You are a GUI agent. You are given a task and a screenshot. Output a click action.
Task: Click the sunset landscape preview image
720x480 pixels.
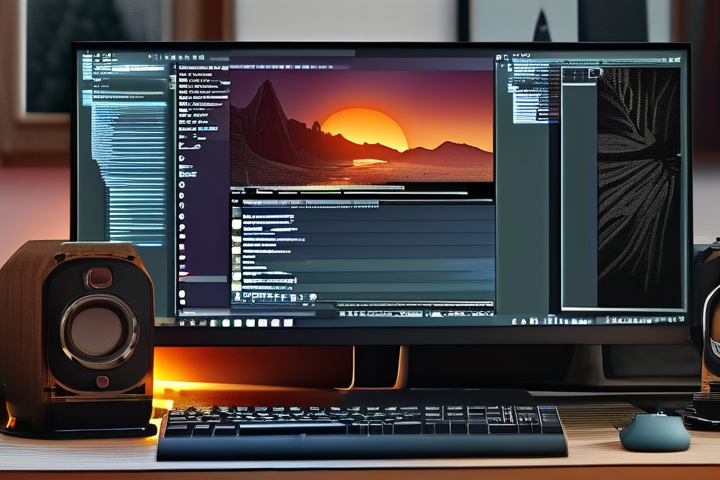[361, 125]
